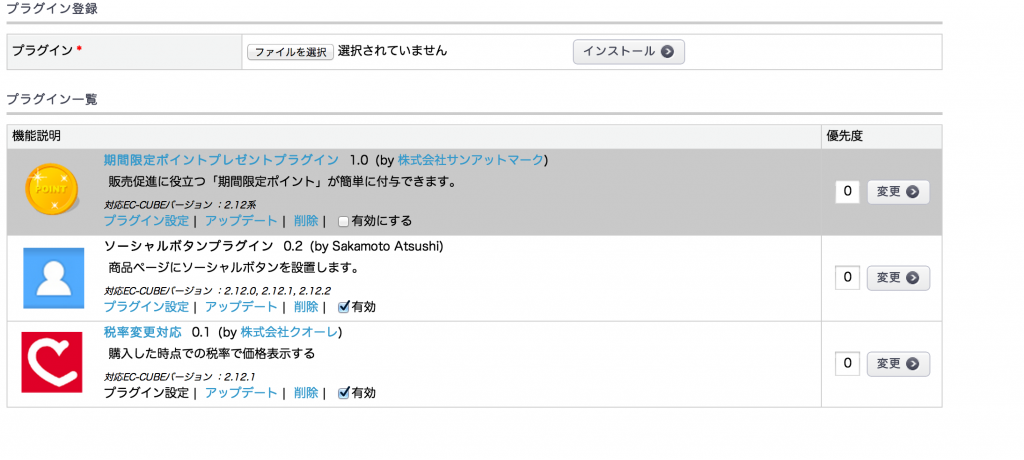Screen dimensions: 1024x460
Task: Click アップデート for 期間限定ポイント plugin
Action: click(241, 221)
